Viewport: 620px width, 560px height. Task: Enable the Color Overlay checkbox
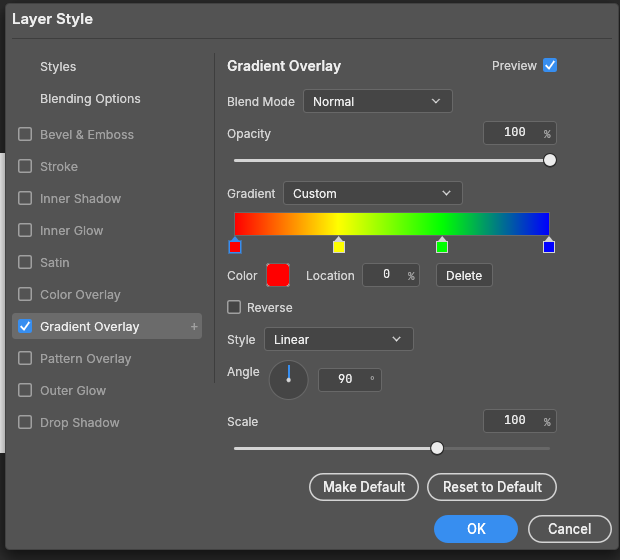25,294
